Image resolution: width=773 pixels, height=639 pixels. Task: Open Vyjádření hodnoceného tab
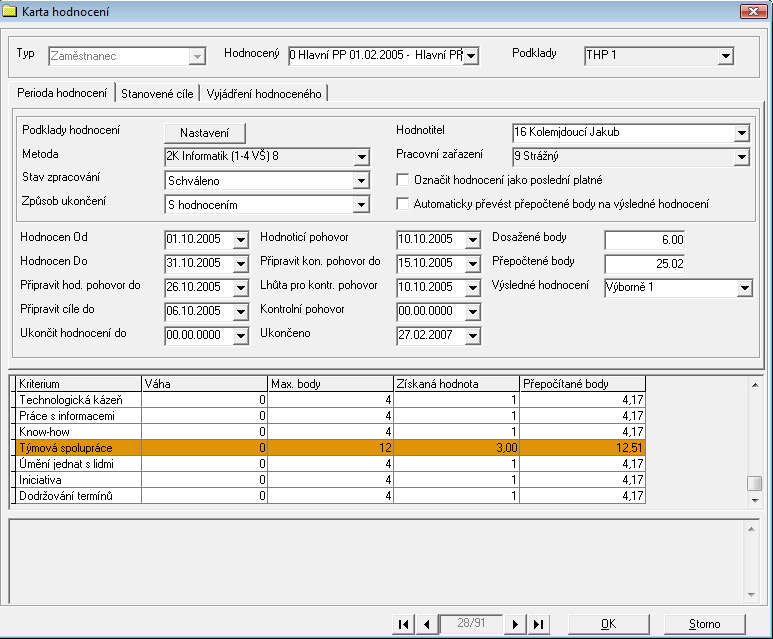(264, 94)
